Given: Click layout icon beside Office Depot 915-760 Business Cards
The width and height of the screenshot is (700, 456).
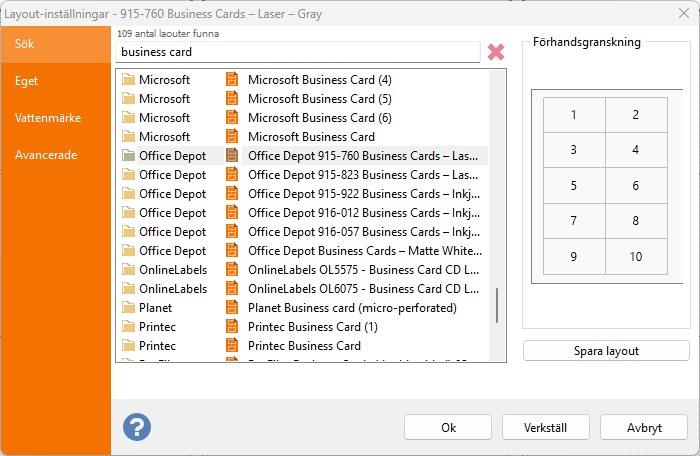Looking at the screenshot, I should [x=232, y=155].
